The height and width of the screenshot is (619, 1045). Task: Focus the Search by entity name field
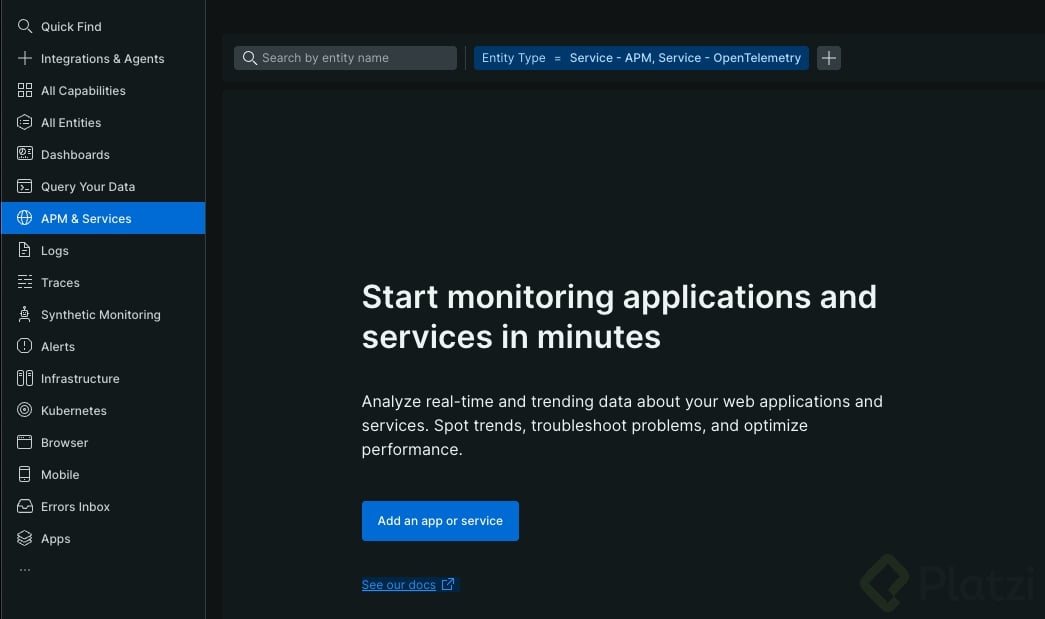(345, 58)
